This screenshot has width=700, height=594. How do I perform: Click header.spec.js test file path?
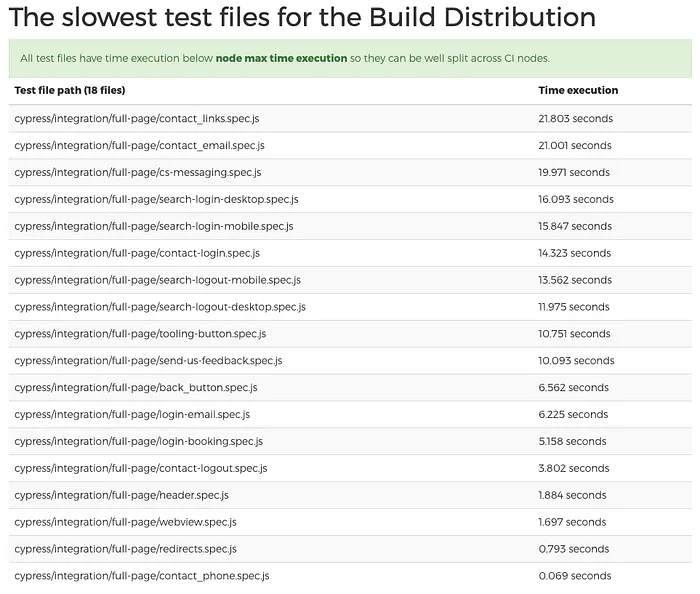click(121, 495)
